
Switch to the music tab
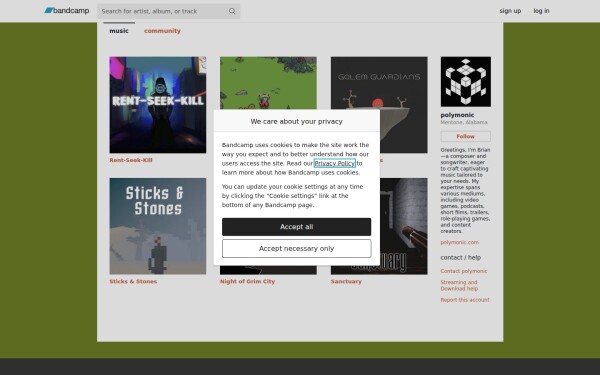point(119,31)
